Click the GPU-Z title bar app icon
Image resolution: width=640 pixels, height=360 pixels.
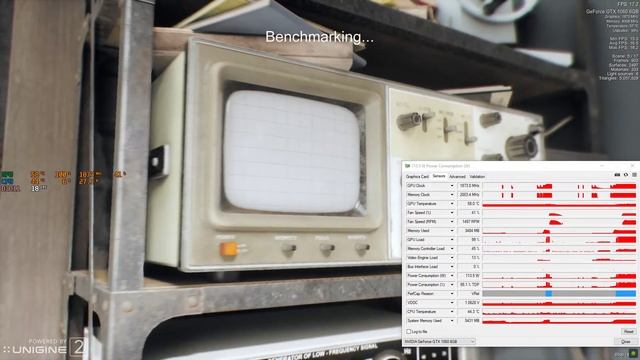pos(407,166)
